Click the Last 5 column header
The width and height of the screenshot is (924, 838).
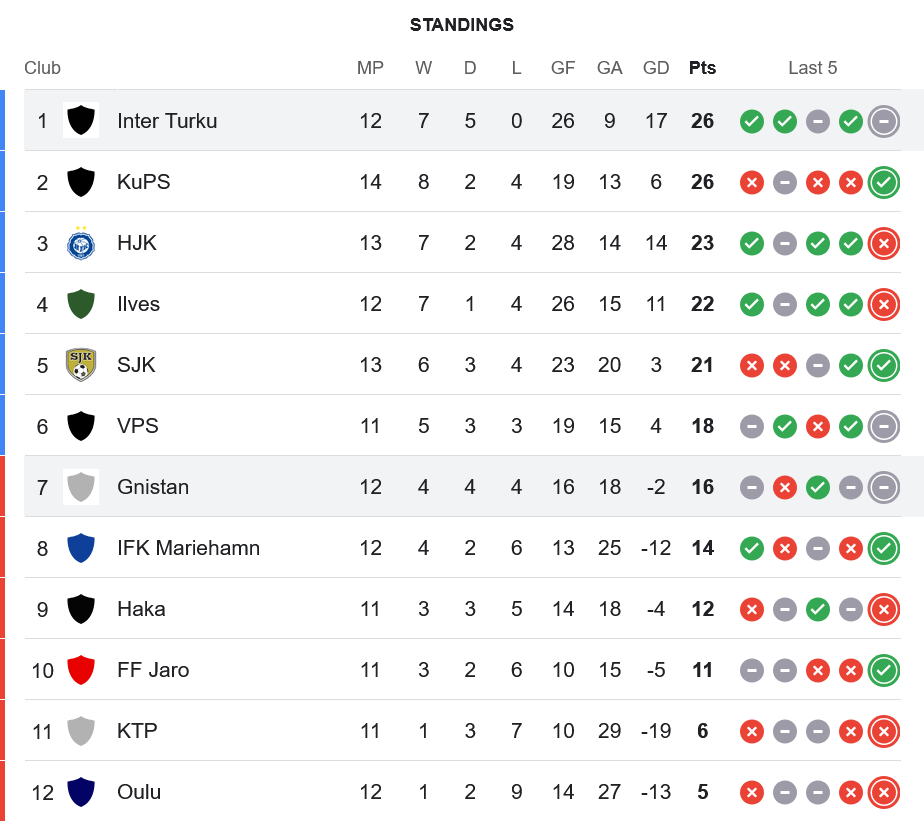pos(812,68)
